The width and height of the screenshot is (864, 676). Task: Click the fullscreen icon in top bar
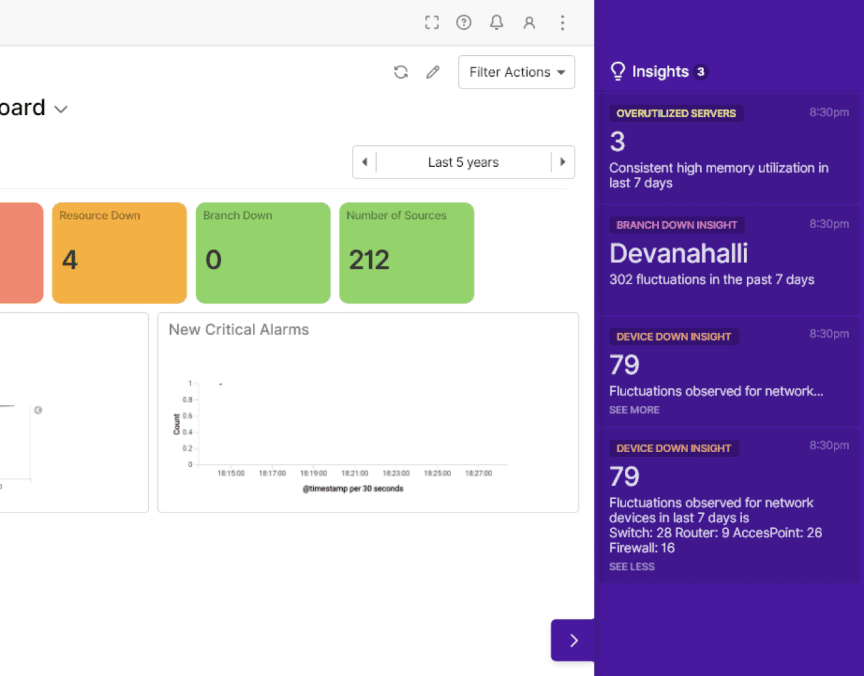432,23
